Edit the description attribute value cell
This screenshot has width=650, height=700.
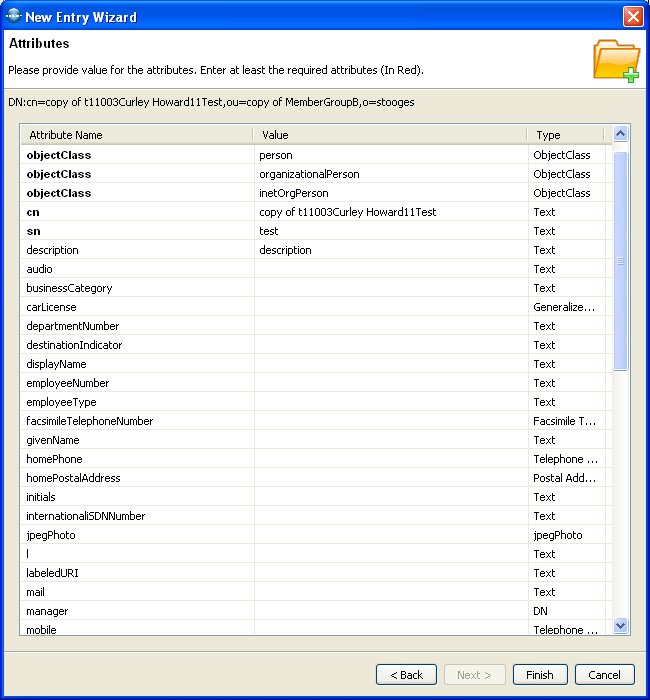[390, 250]
